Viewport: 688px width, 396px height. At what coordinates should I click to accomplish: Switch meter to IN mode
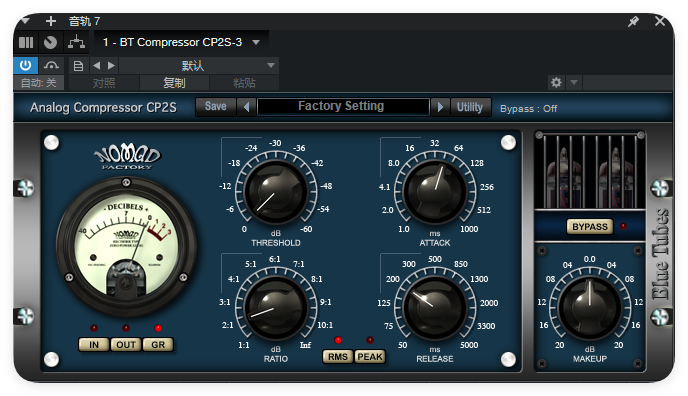(94, 345)
